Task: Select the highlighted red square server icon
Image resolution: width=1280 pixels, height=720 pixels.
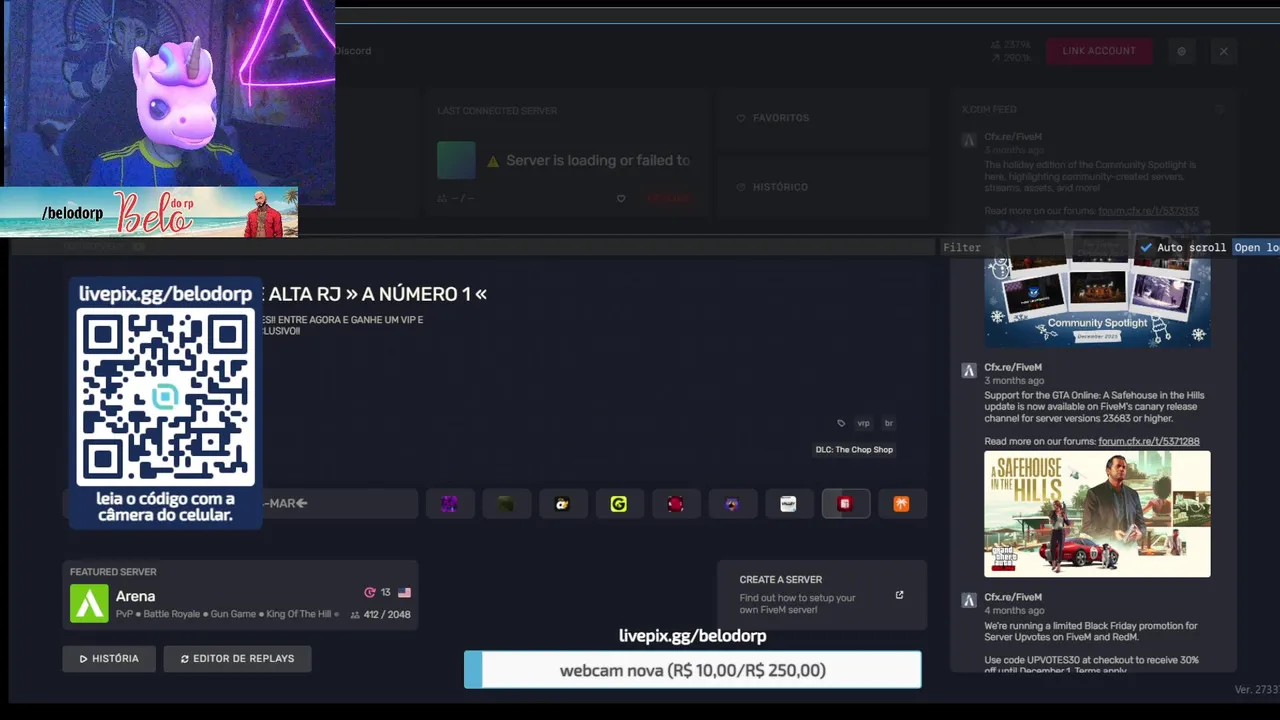Action: [845, 504]
